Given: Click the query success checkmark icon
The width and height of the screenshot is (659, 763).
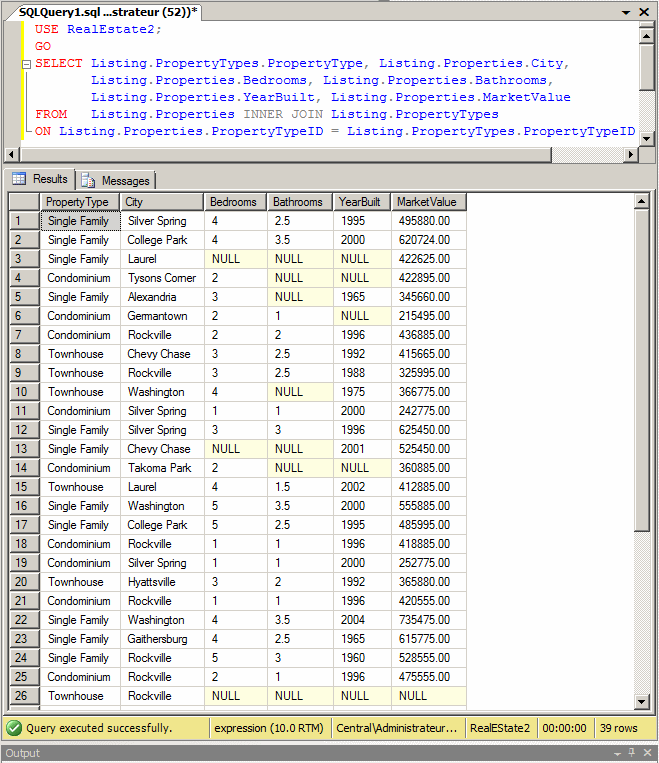Looking at the screenshot, I should (14, 728).
